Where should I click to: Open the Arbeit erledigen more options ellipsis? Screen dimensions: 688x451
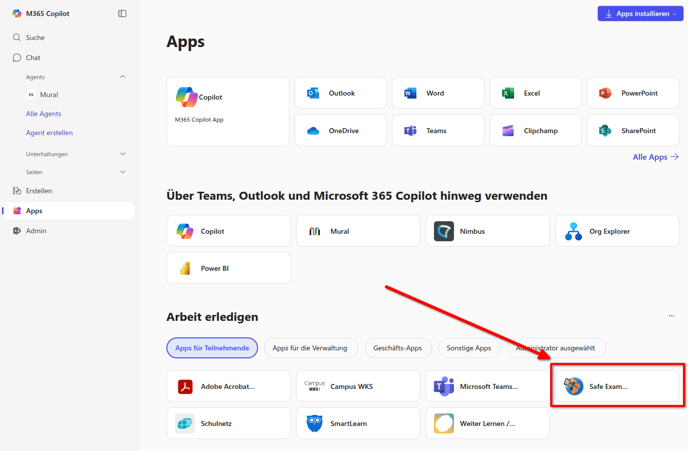[x=671, y=315]
